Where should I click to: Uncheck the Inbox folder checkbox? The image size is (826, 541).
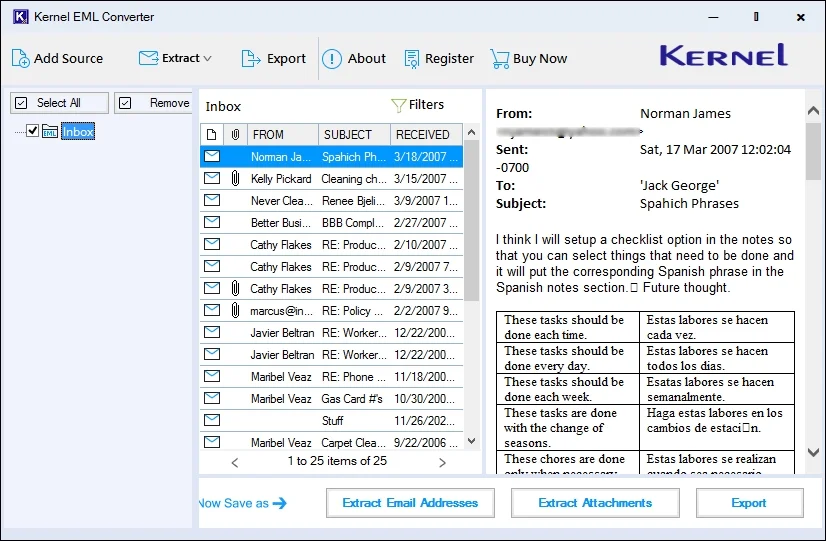click(33, 130)
